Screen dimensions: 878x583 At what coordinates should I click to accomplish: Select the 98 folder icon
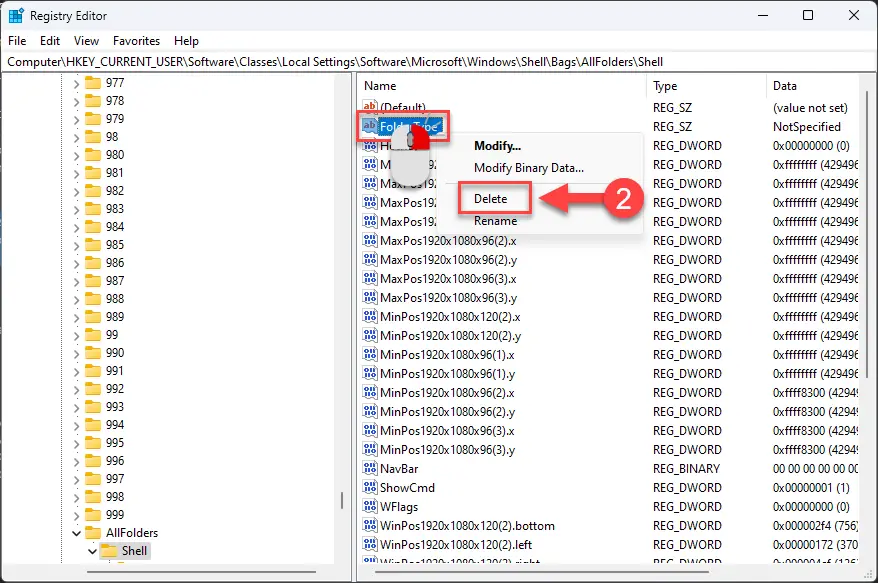tap(93, 137)
